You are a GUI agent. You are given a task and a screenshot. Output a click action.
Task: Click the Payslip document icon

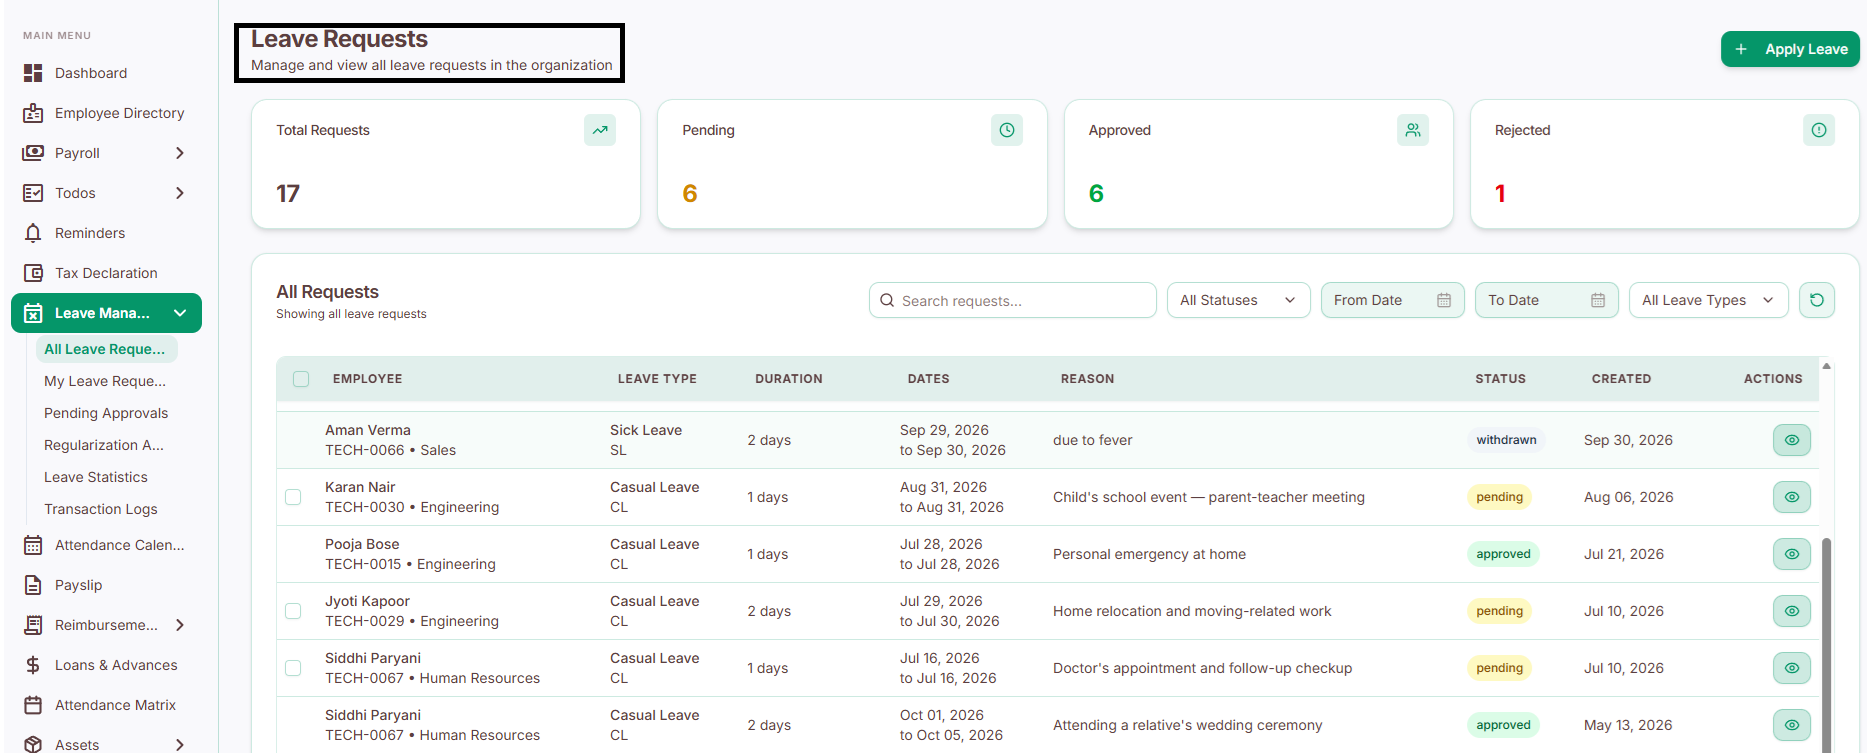[33, 585]
